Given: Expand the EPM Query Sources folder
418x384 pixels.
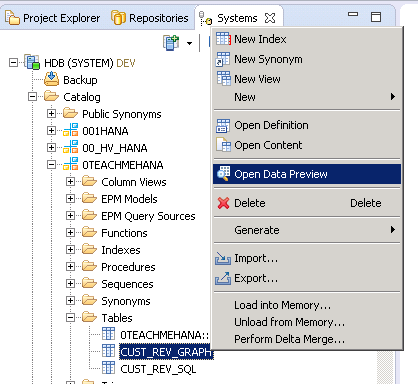Looking at the screenshot, I should [x=70, y=216].
